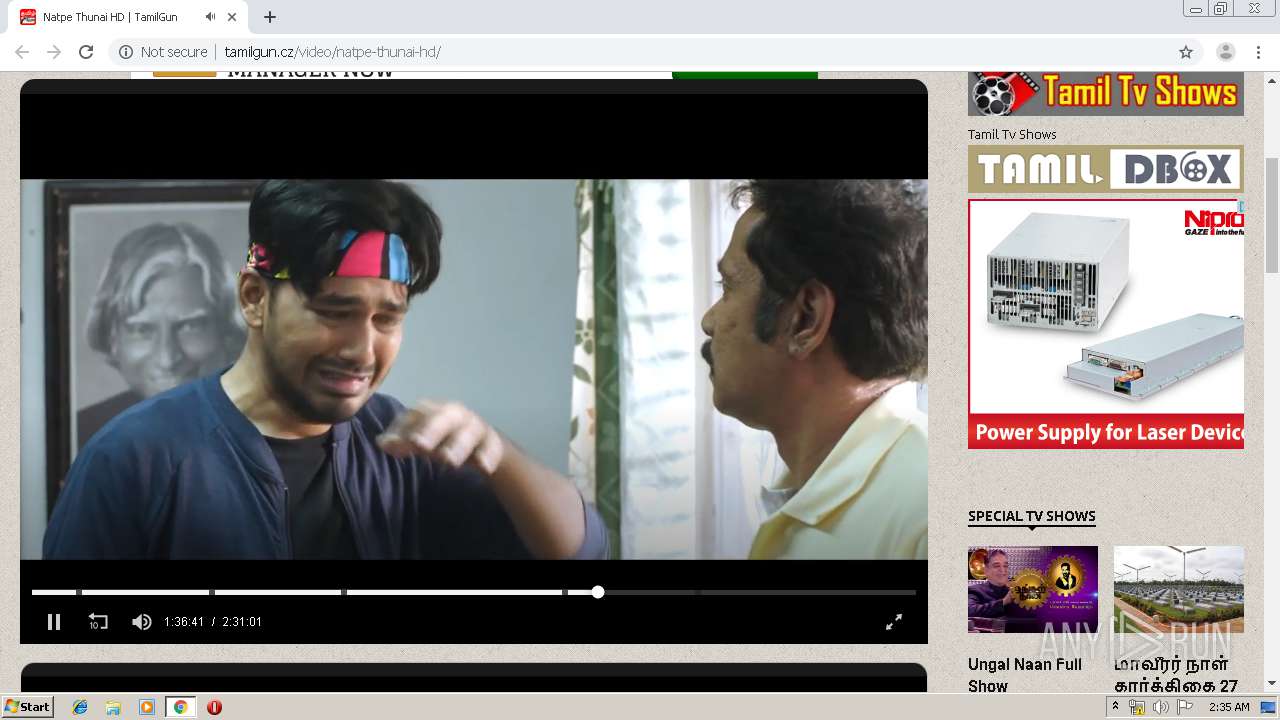Click Show Desktop button
This screenshot has width=1280, height=720.
click(1268, 707)
